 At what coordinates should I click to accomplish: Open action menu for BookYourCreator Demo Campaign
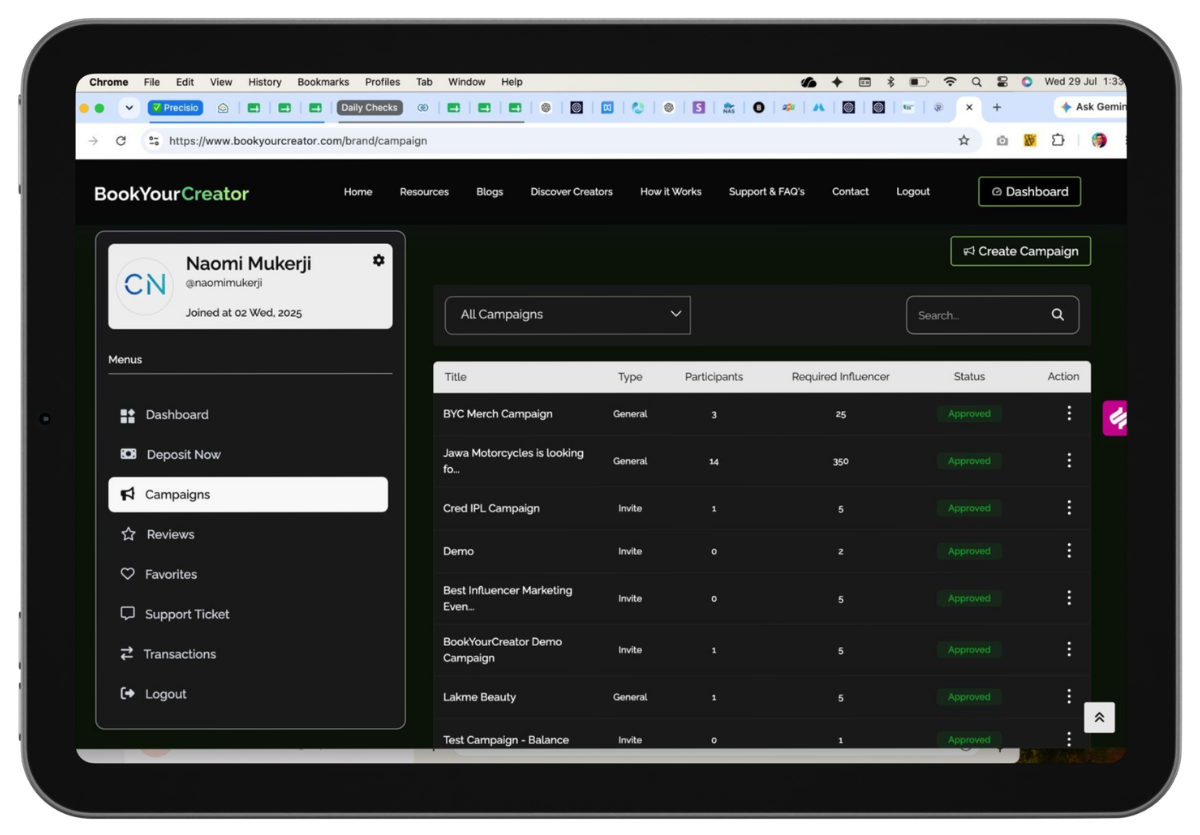[1069, 649]
